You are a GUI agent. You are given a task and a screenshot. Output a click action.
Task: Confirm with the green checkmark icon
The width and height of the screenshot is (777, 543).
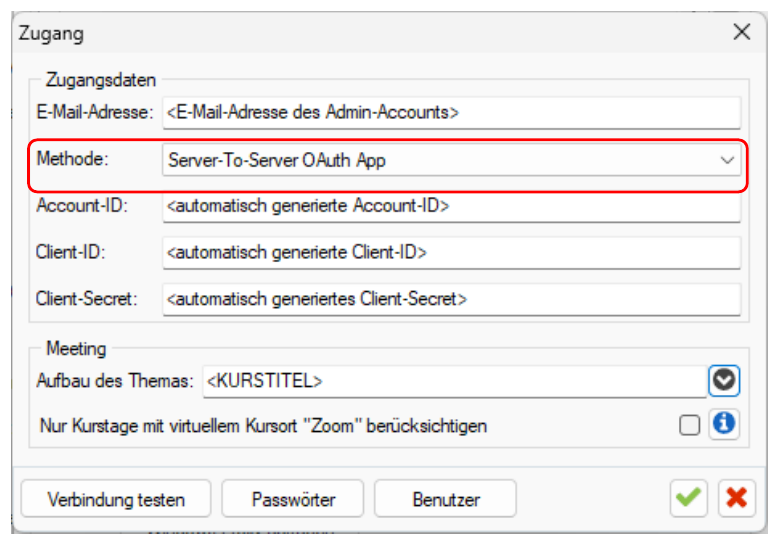point(688,498)
